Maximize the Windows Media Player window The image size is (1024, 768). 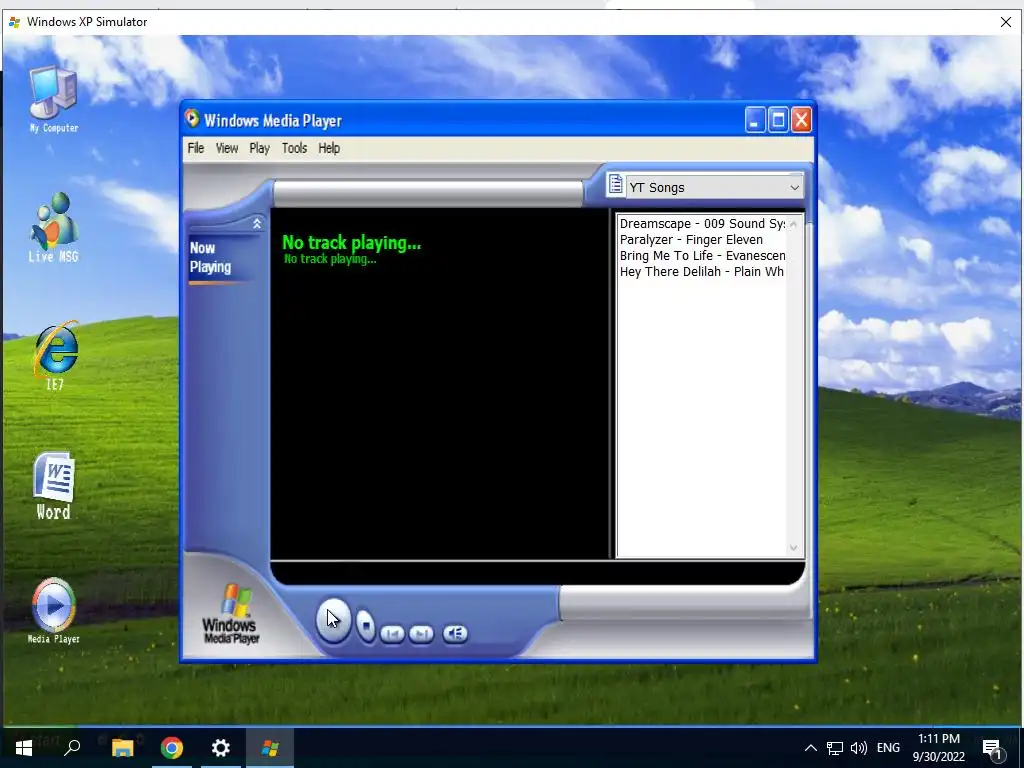click(x=778, y=120)
